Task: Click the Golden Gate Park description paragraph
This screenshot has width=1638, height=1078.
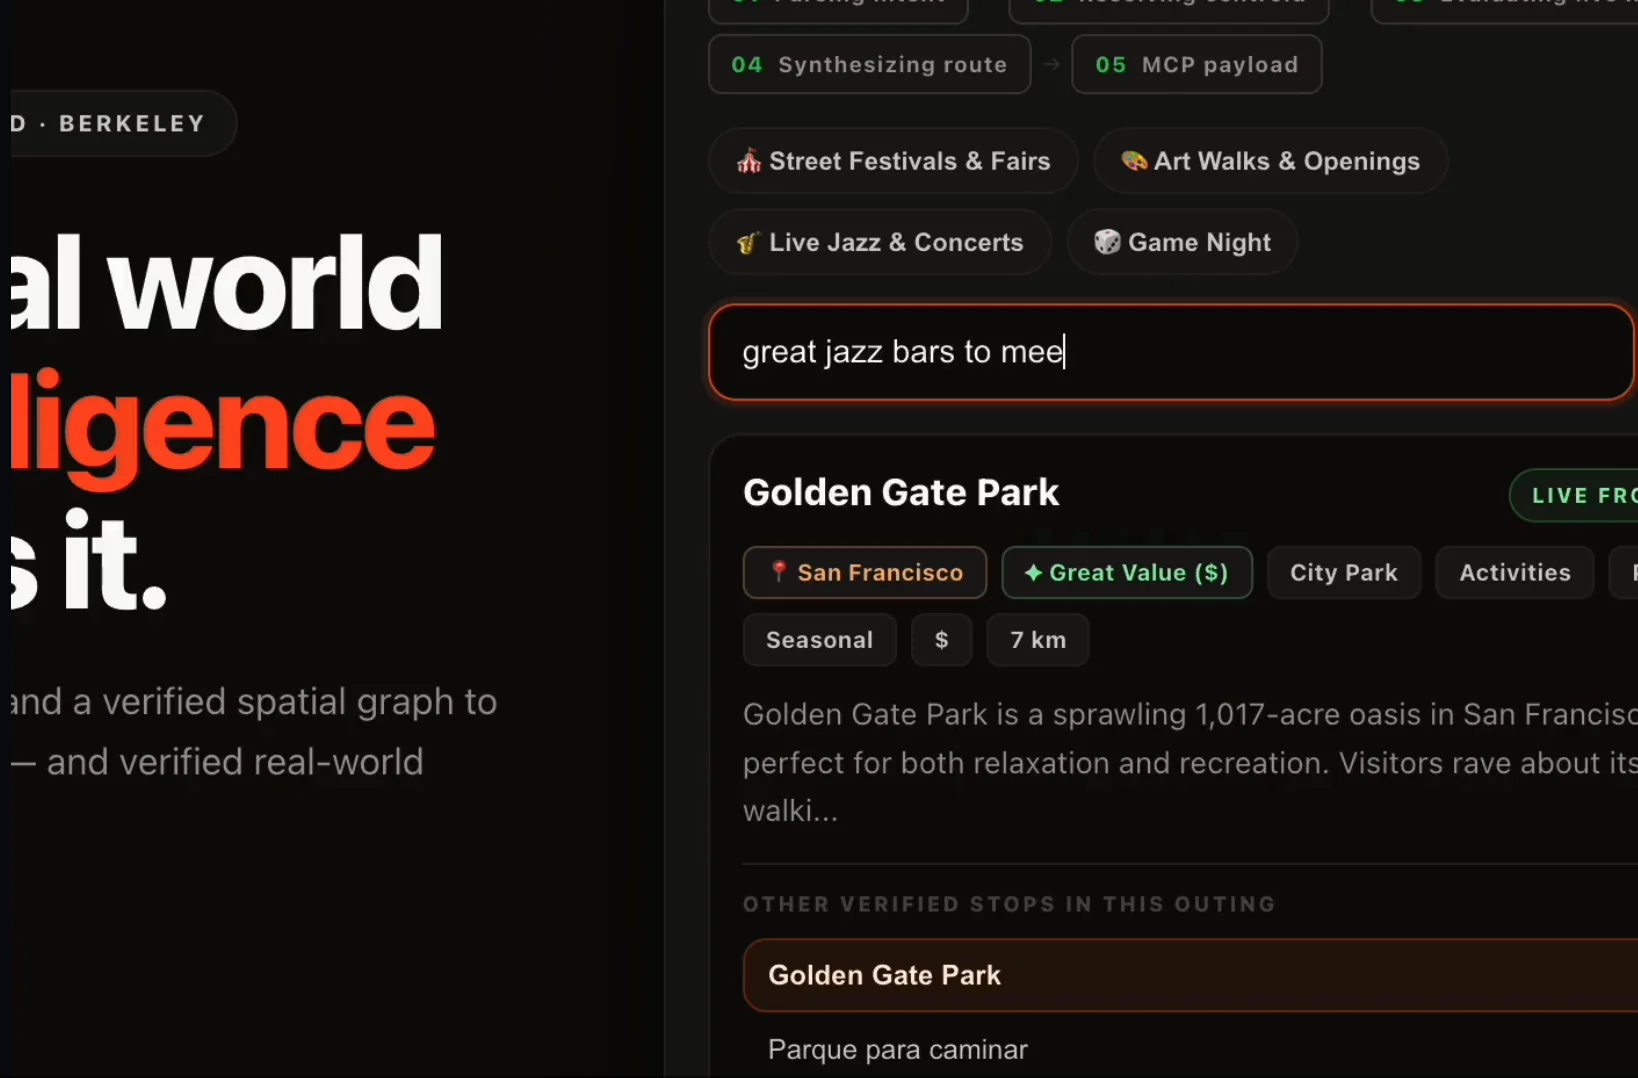Action: [1190, 762]
